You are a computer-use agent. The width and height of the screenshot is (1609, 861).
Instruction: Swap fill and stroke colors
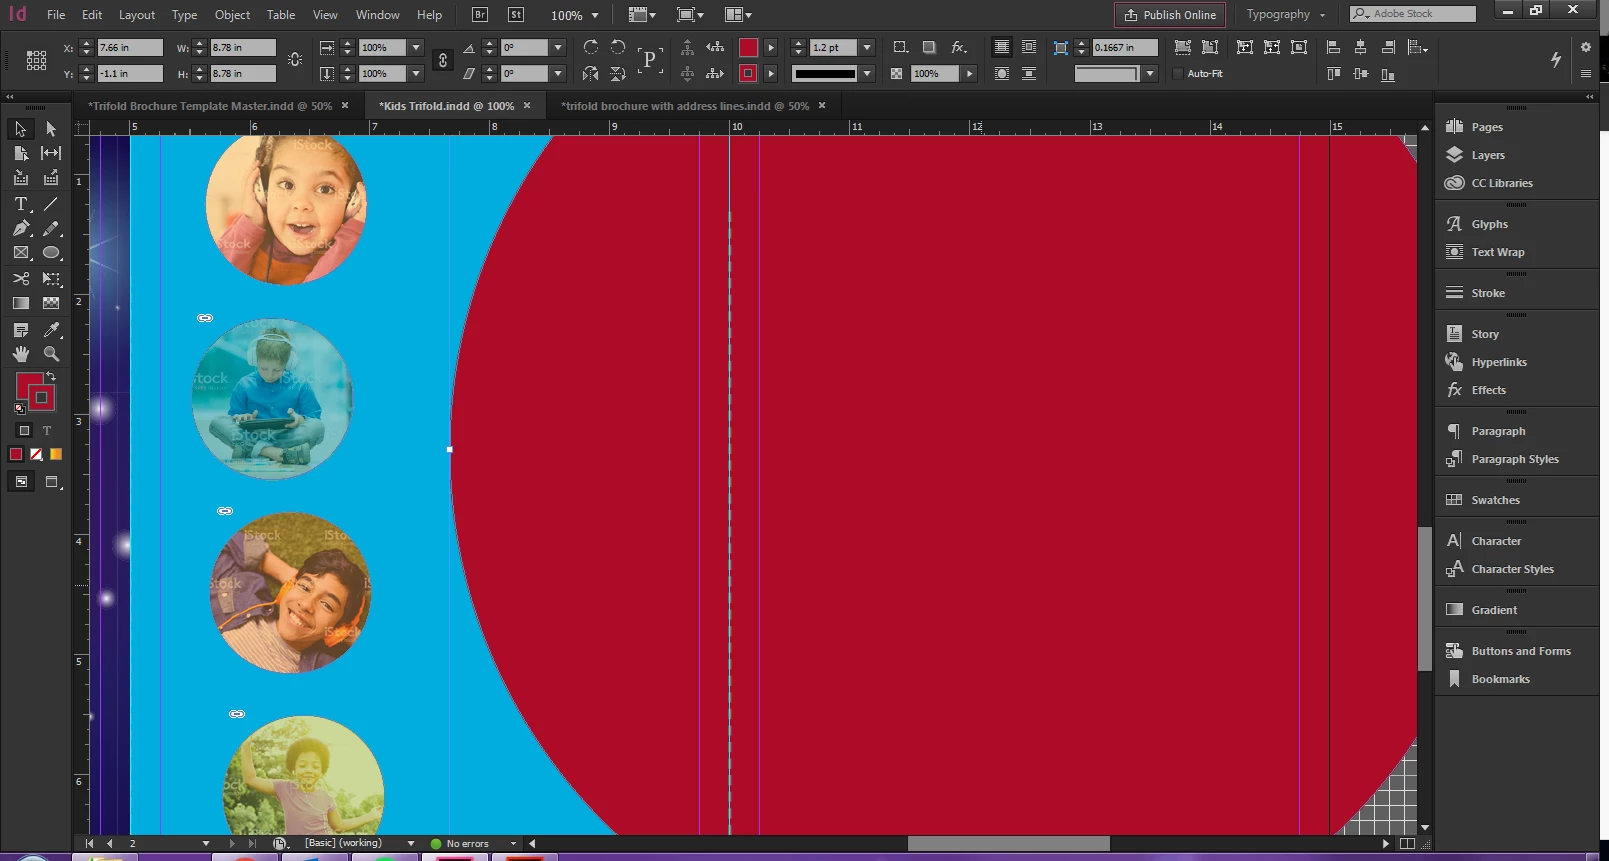(x=51, y=376)
